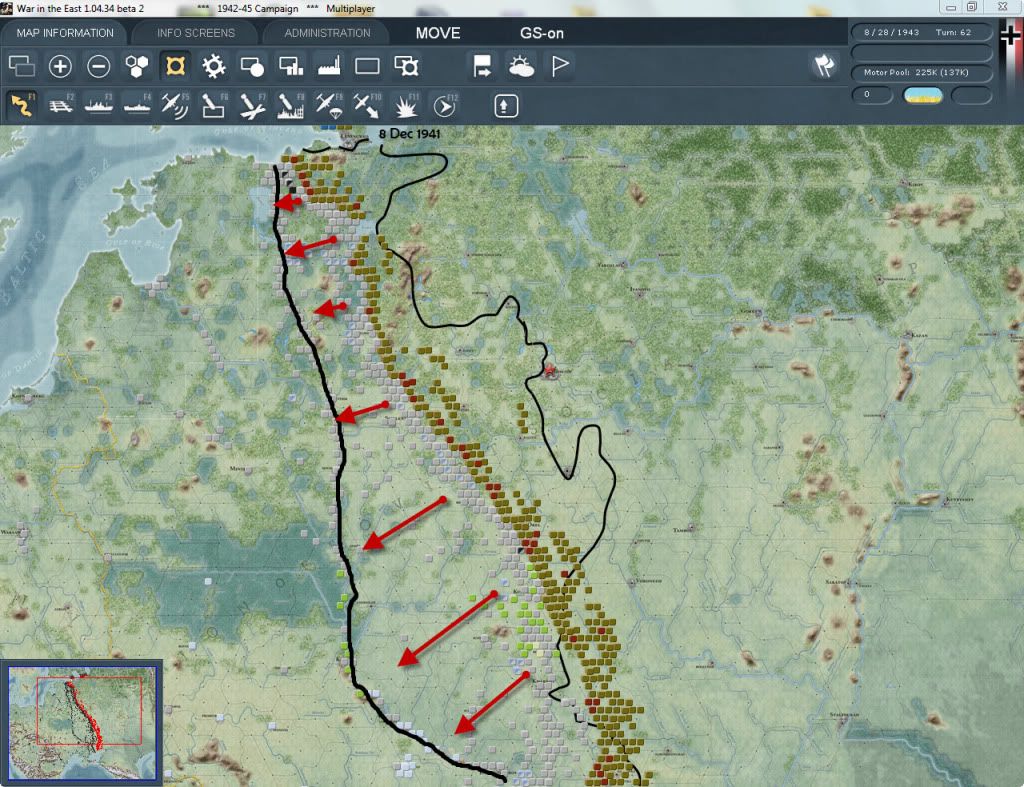Click the empty rectangle outline icon
Image resolution: width=1024 pixels, height=787 pixels.
click(x=367, y=66)
